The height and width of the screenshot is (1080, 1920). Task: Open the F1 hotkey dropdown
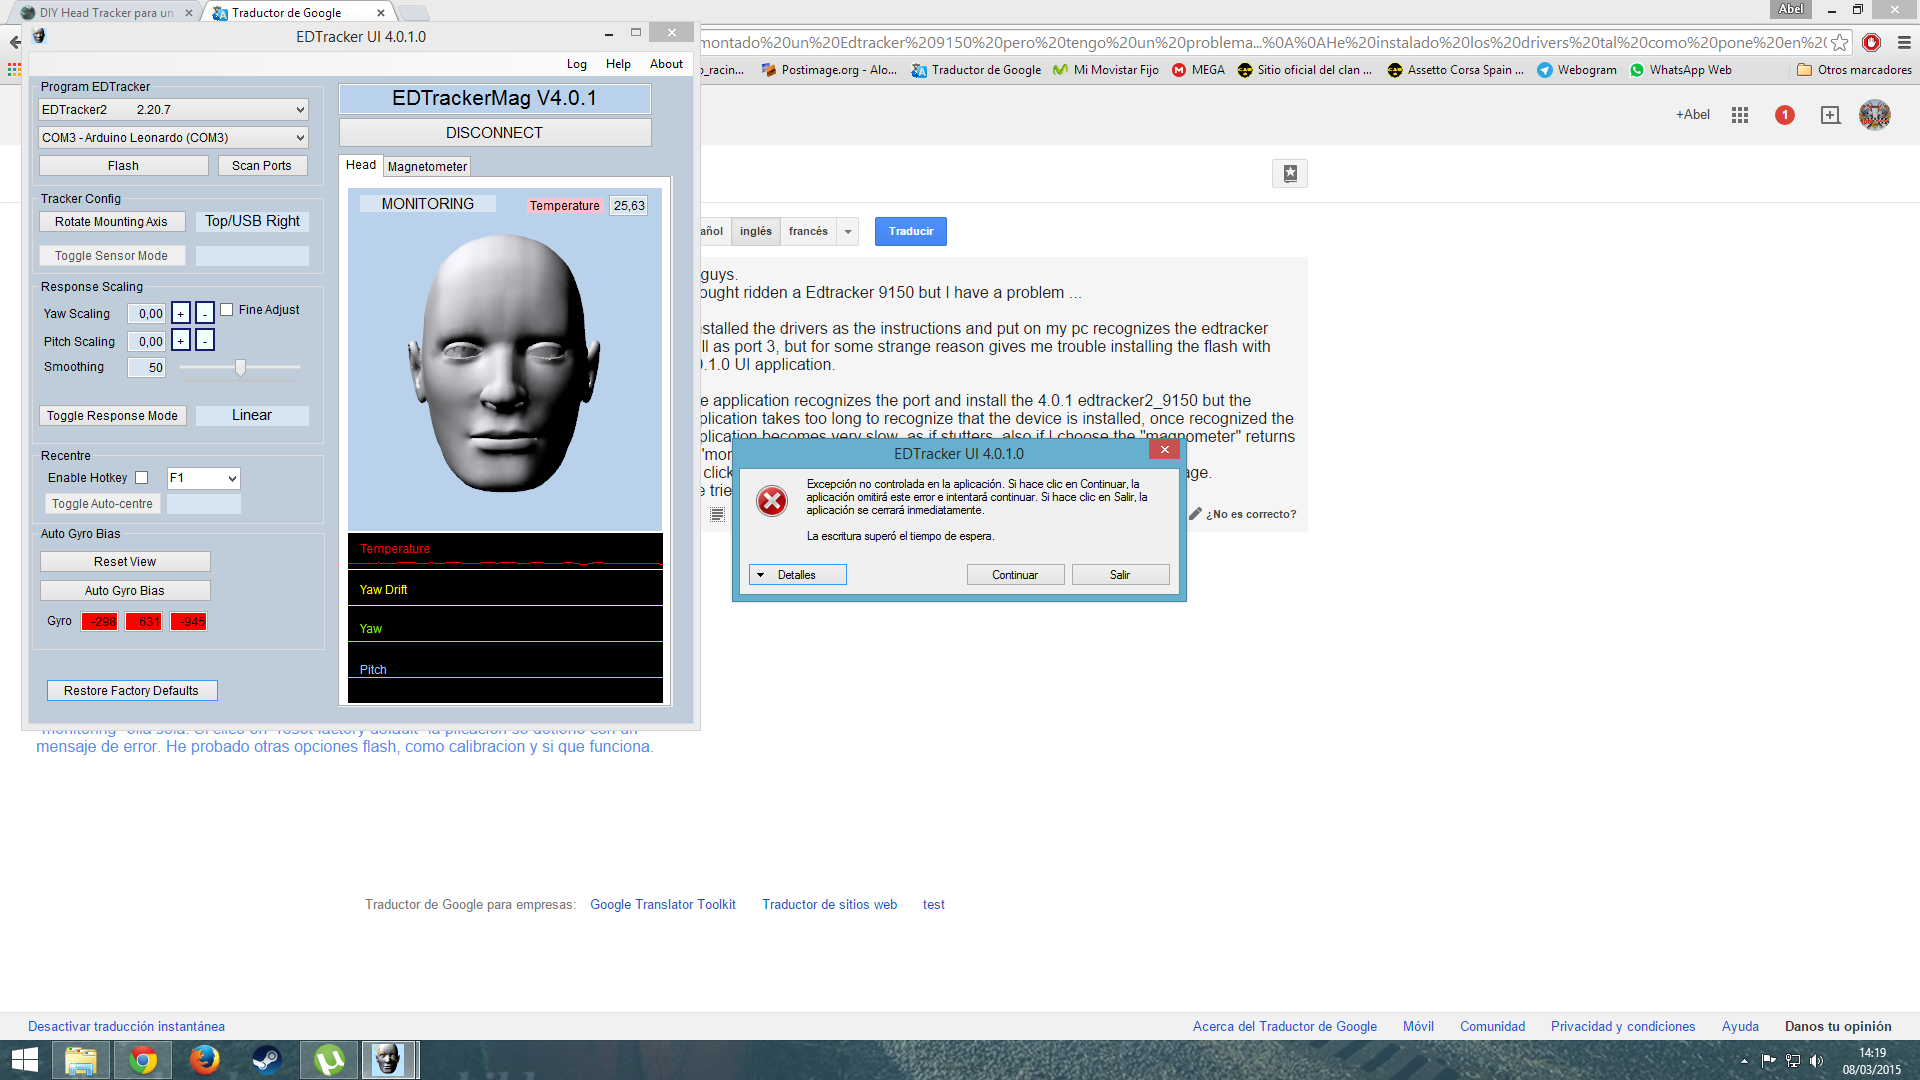pyautogui.click(x=203, y=478)
